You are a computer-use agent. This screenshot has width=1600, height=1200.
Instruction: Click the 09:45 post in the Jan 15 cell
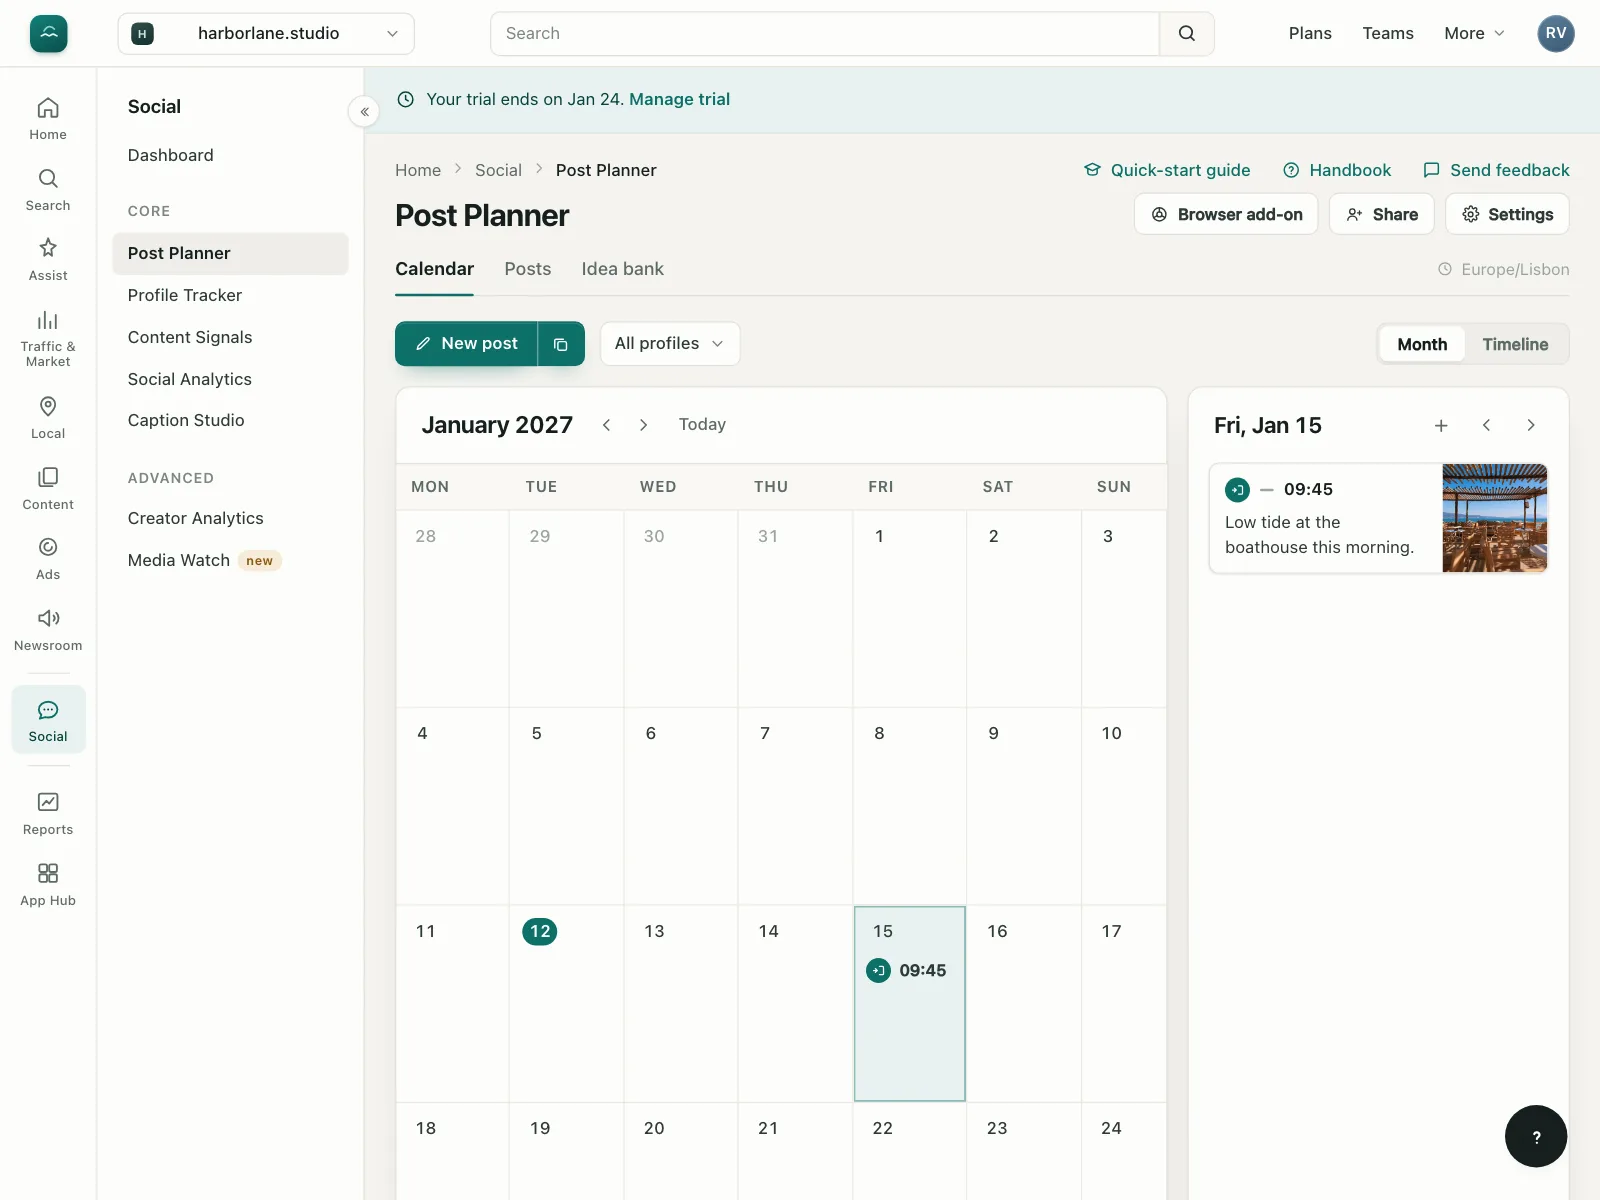click(907, 970)
